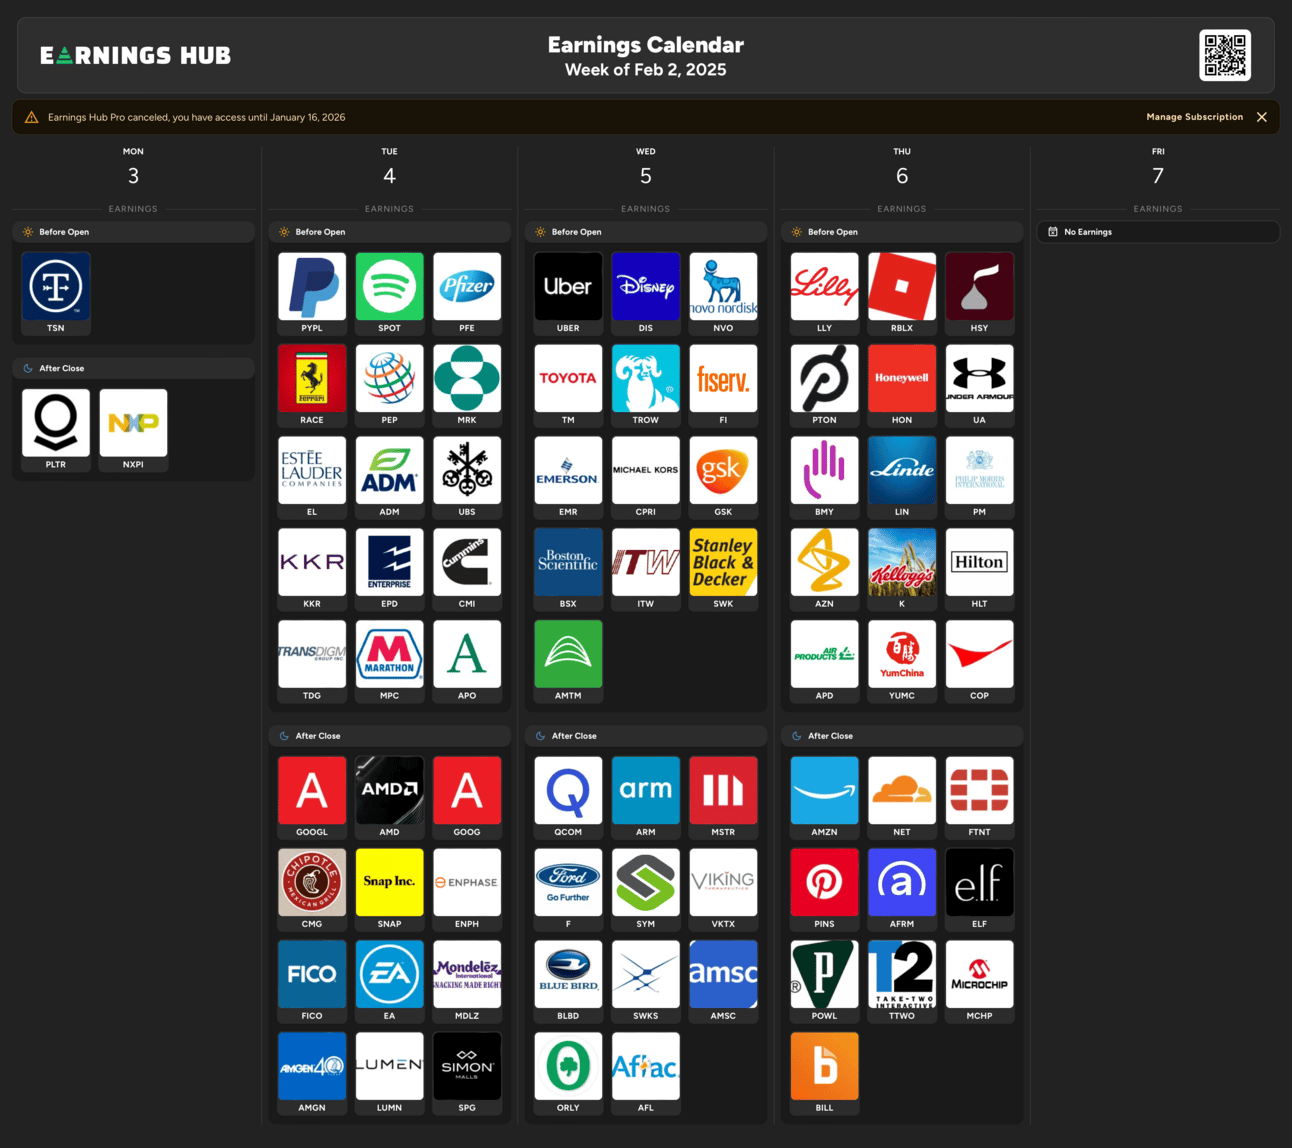Click the Under Armour UA tile

click(979, 385)
